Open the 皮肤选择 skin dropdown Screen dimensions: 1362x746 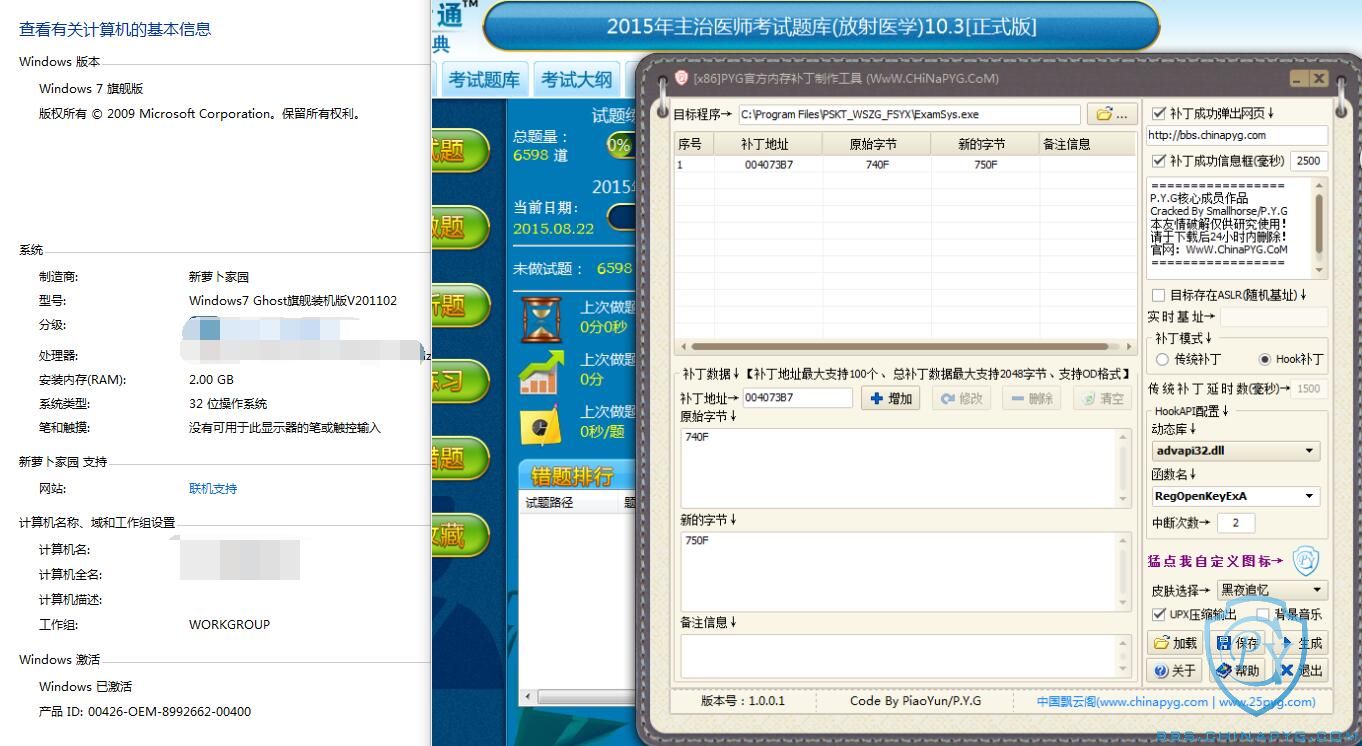tap(1272, 590)
